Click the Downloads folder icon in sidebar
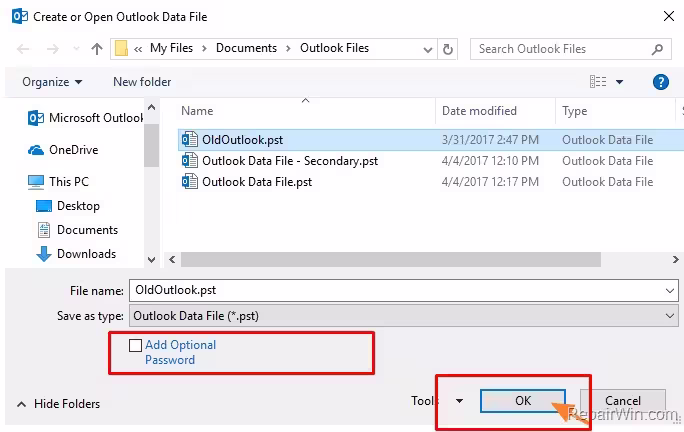Image resolution: width=684 pixels, height=432 pixels. point(43,254)
